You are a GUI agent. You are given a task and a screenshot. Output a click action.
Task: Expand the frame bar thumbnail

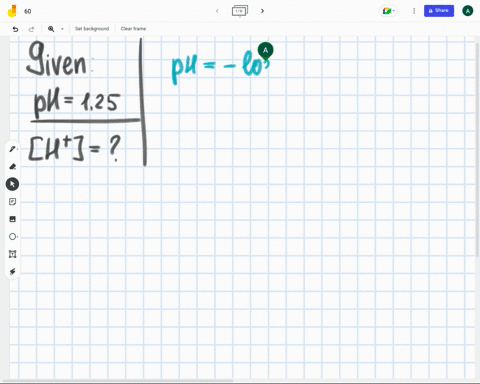[x=240, y=11]
